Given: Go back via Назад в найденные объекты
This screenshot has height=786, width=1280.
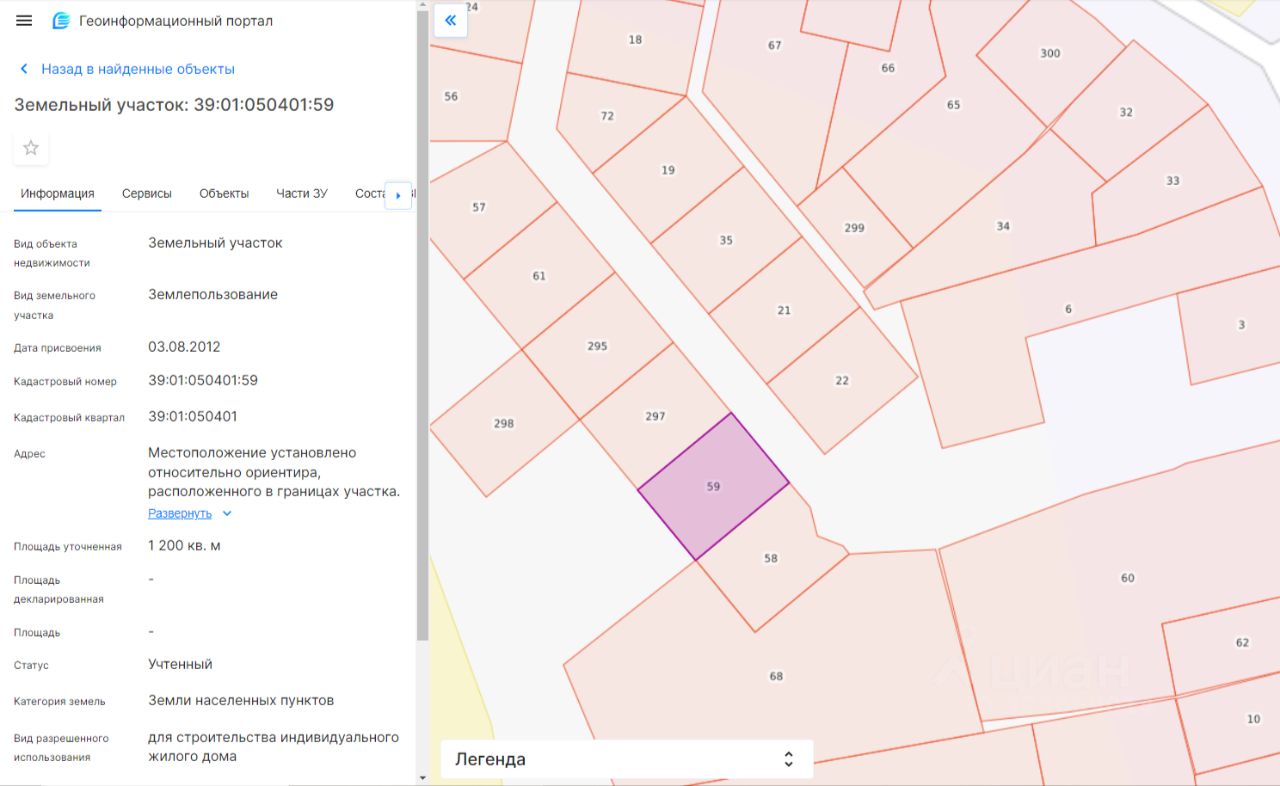Looking at the screenshot, I should 137,69.
